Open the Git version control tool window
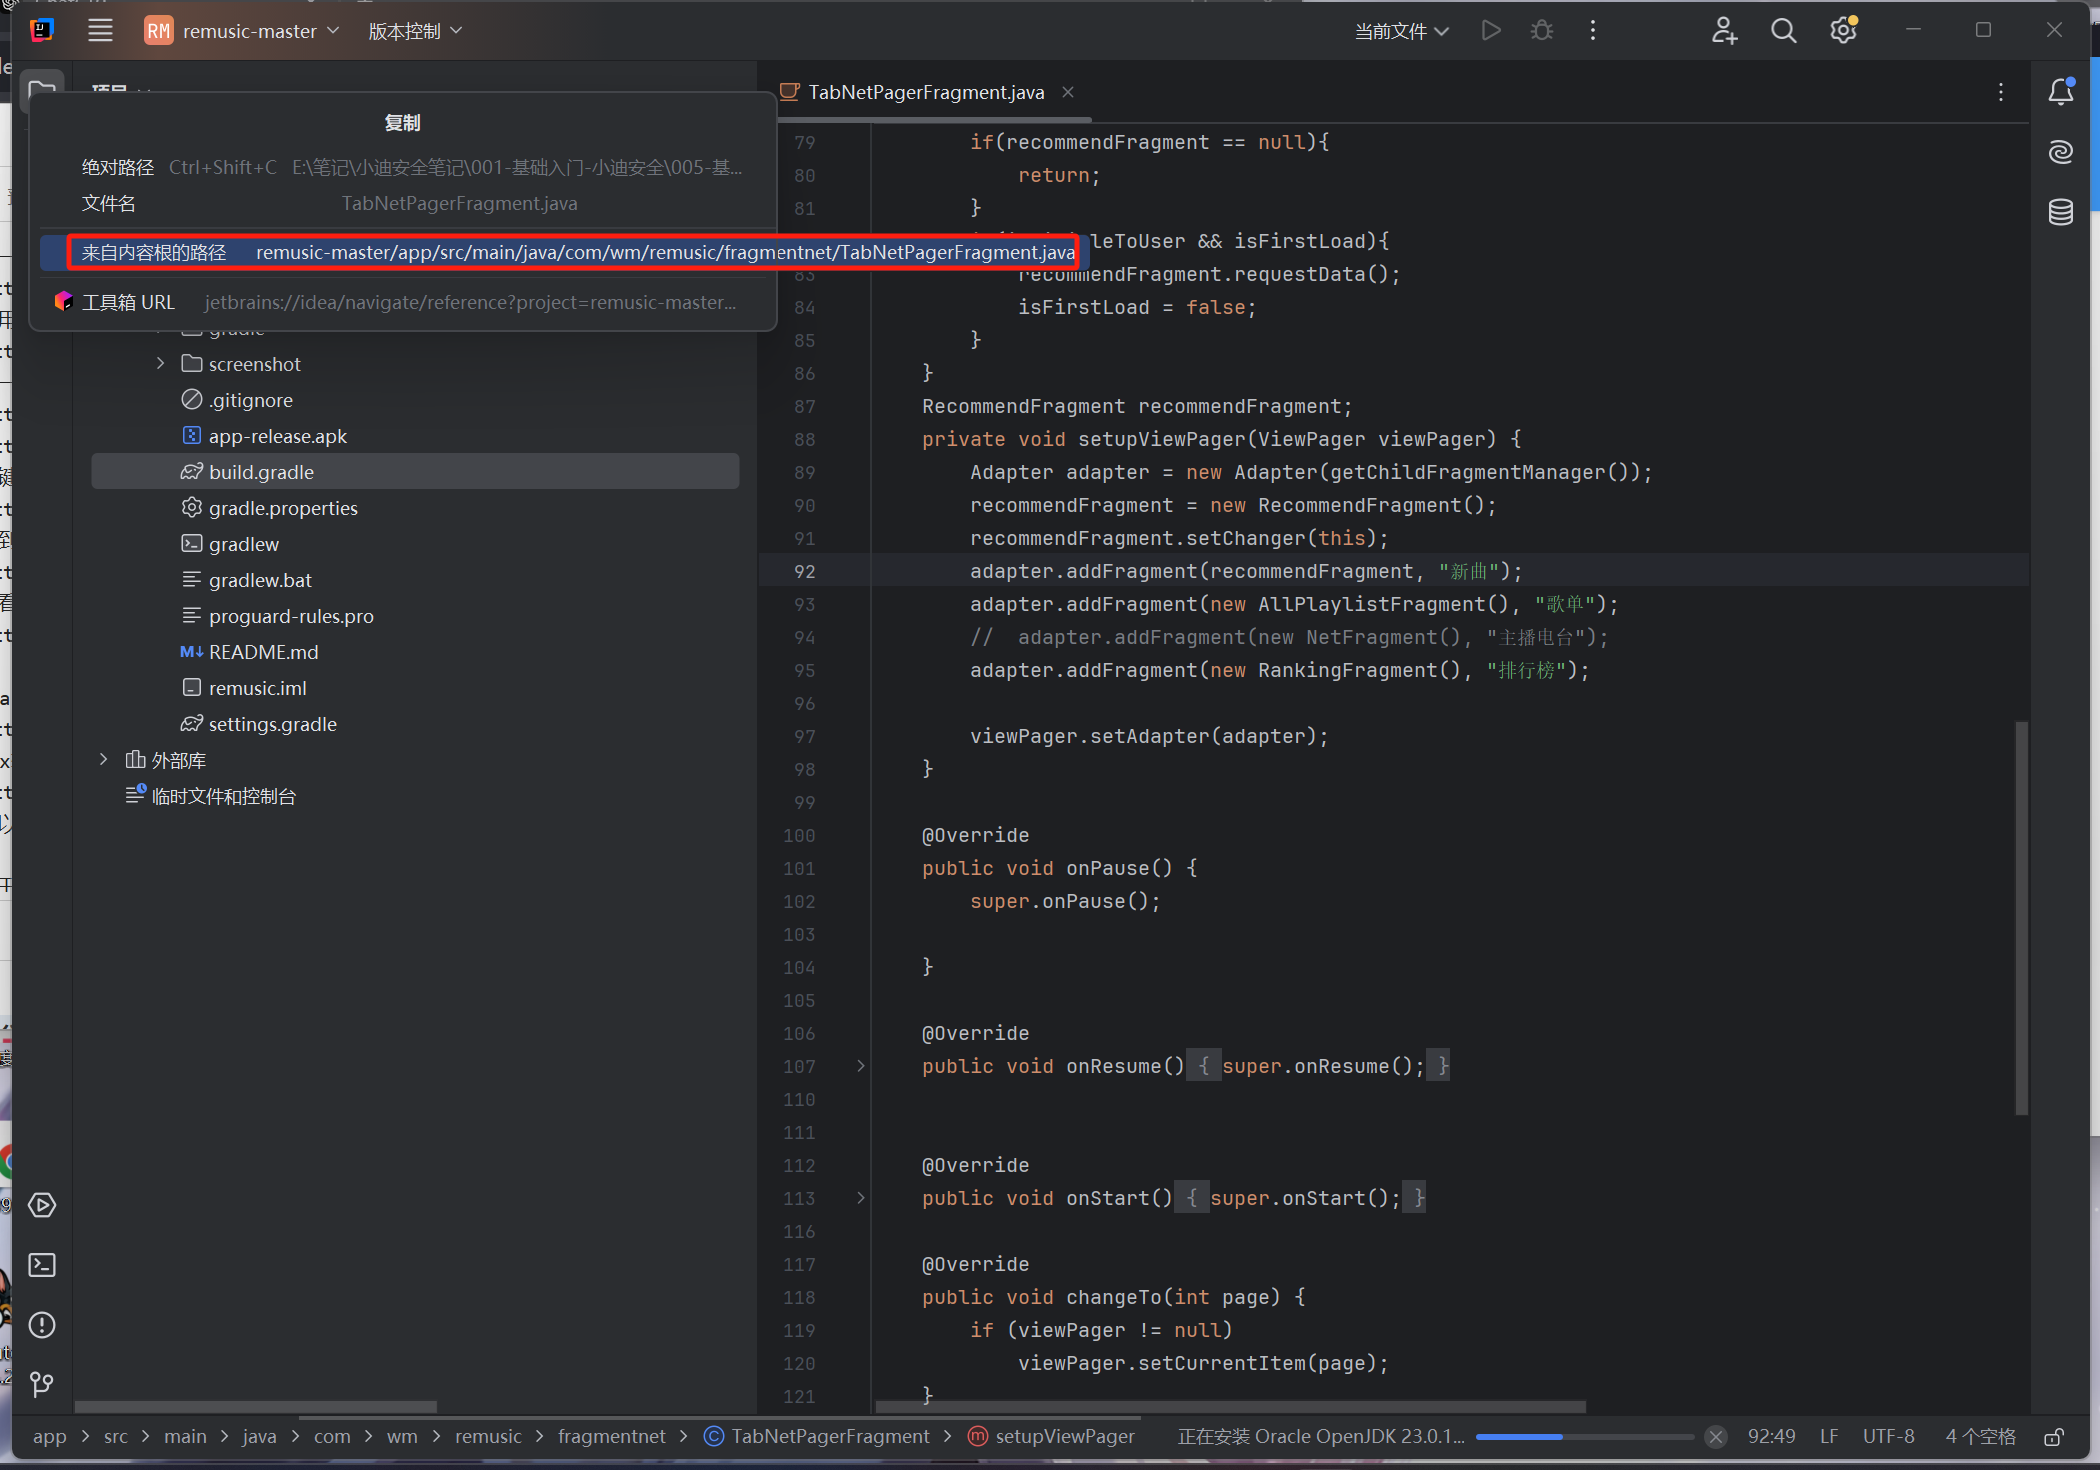This screenshot has width=2100, height=1470. [42, 1385]
